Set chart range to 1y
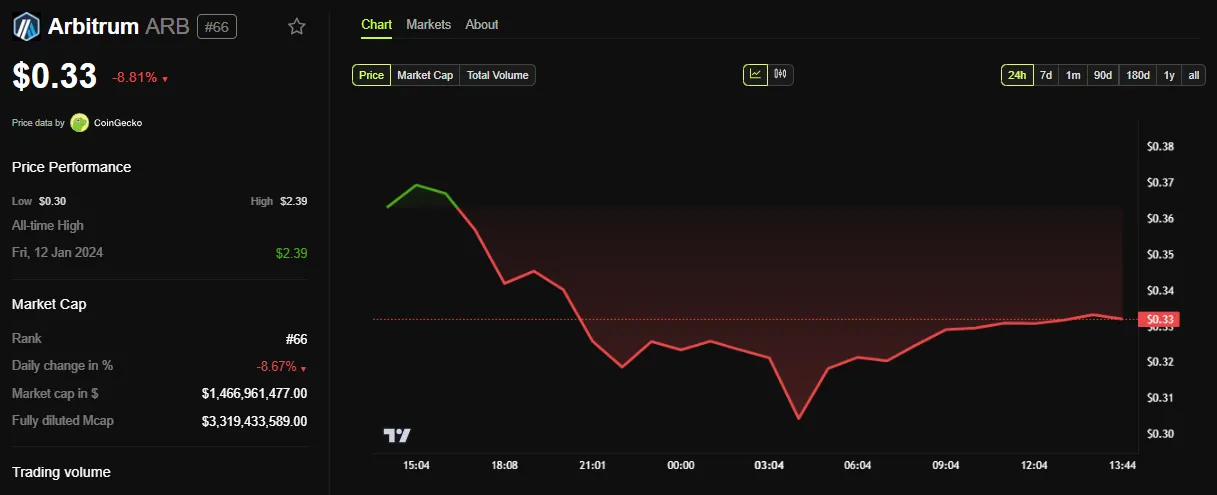1217x495 pixels. pos(1169,75)
